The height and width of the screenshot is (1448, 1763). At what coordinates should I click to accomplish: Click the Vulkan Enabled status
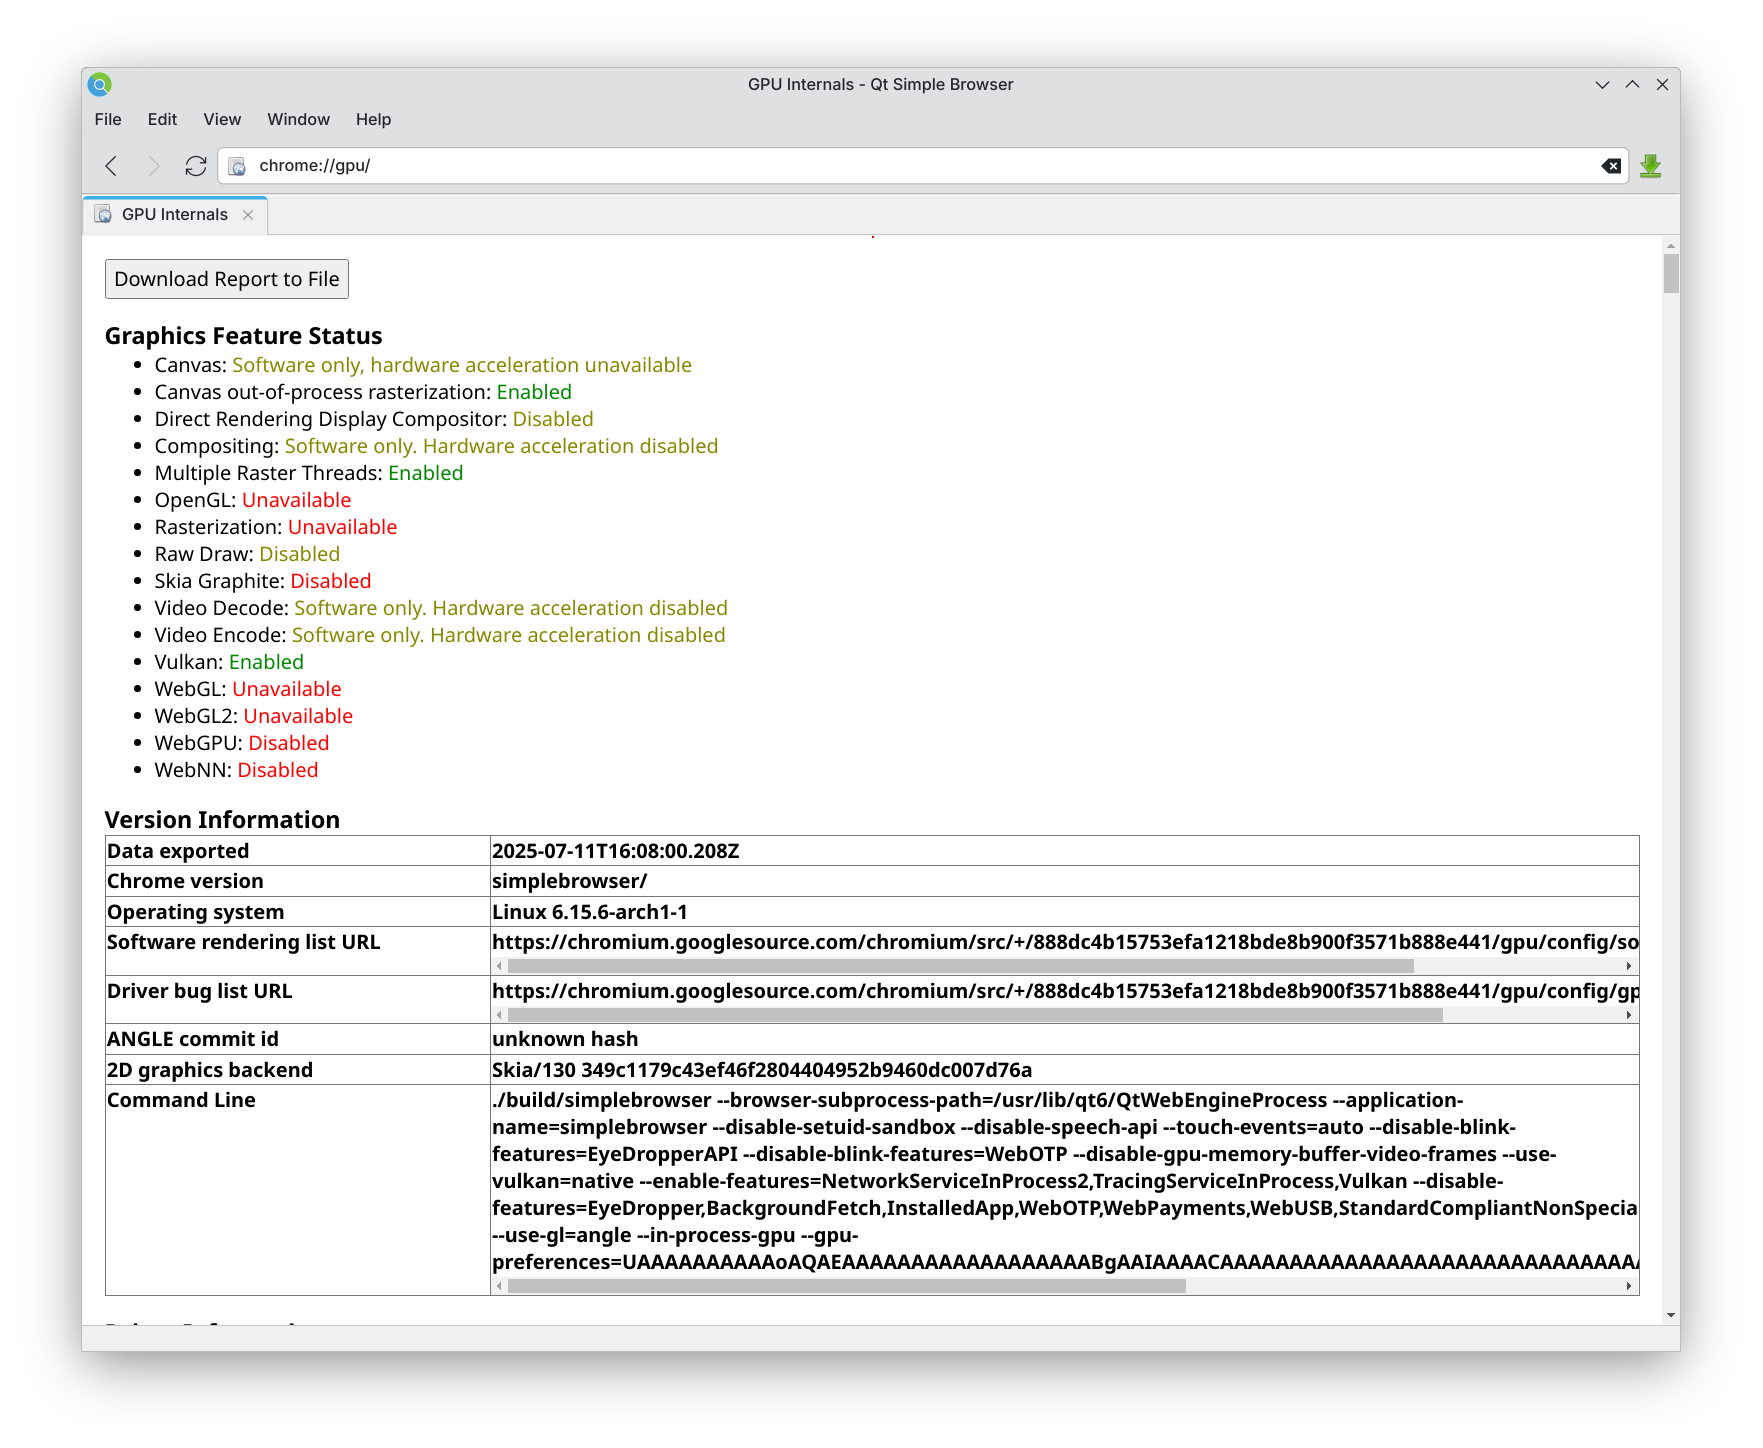tap(266, 662)
